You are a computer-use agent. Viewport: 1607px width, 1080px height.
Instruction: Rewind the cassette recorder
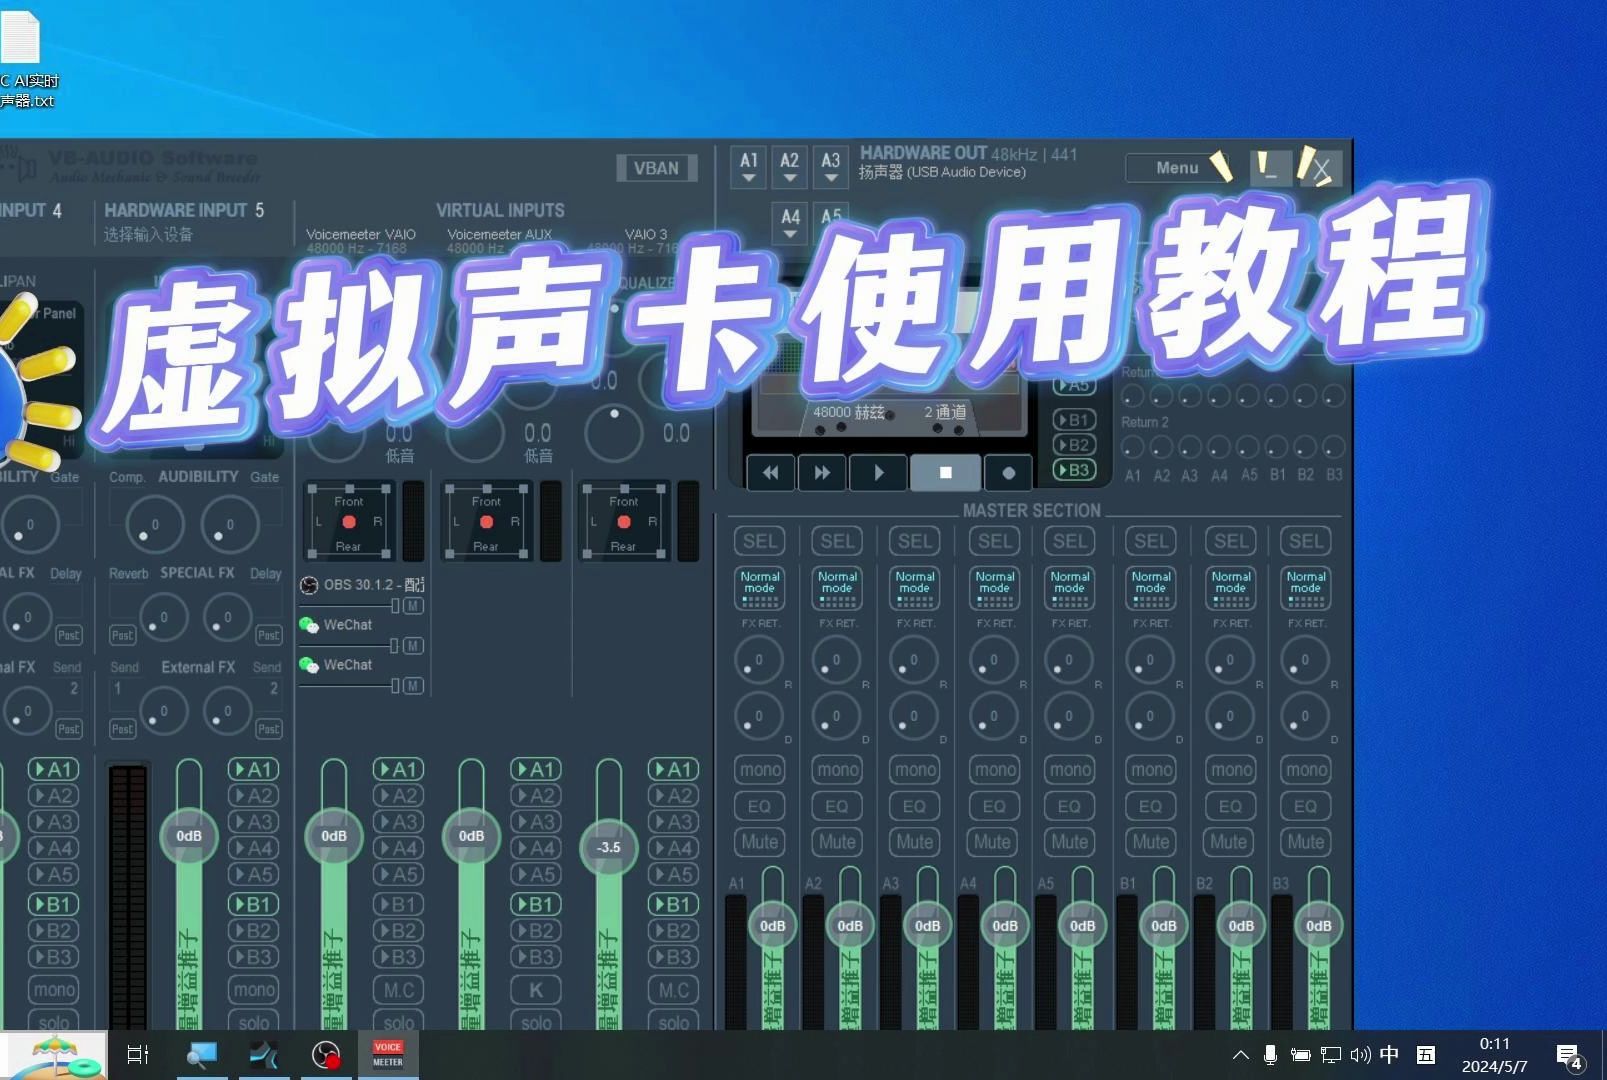770,473
